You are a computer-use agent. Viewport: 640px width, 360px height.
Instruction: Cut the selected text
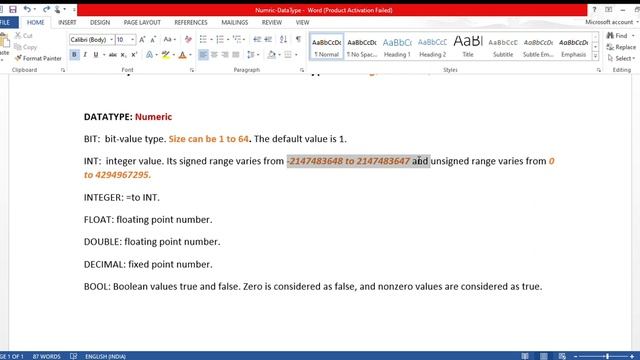pos(24,36)
